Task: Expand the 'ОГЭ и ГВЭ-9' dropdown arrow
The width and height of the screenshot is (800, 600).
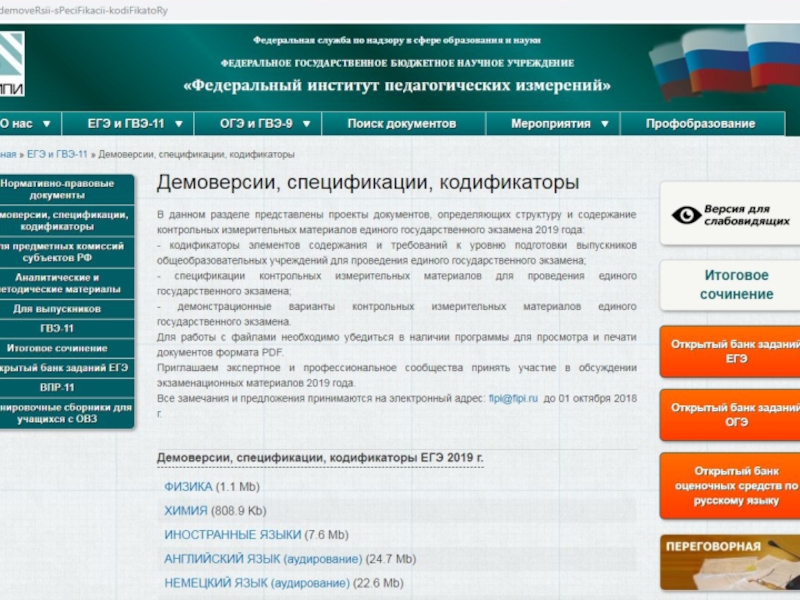Action: click(x=306, y=124)
